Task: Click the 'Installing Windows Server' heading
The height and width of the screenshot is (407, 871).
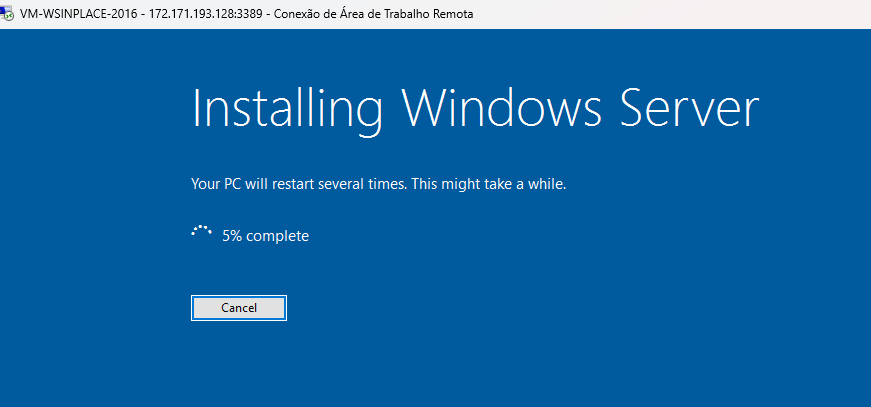Action: point(475,109)
